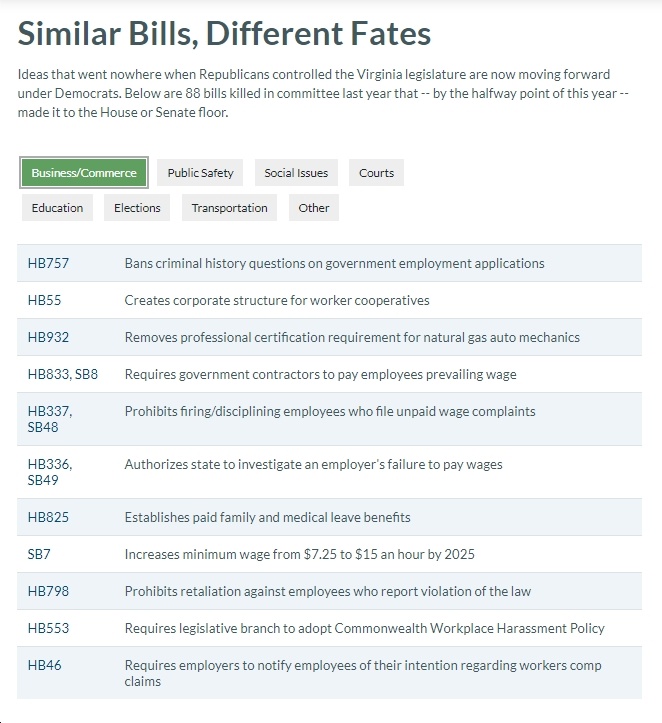Switch to the Public Safety tab
Image resolution: width=662 pixels, height=723 pixels.
pos(200,172)
